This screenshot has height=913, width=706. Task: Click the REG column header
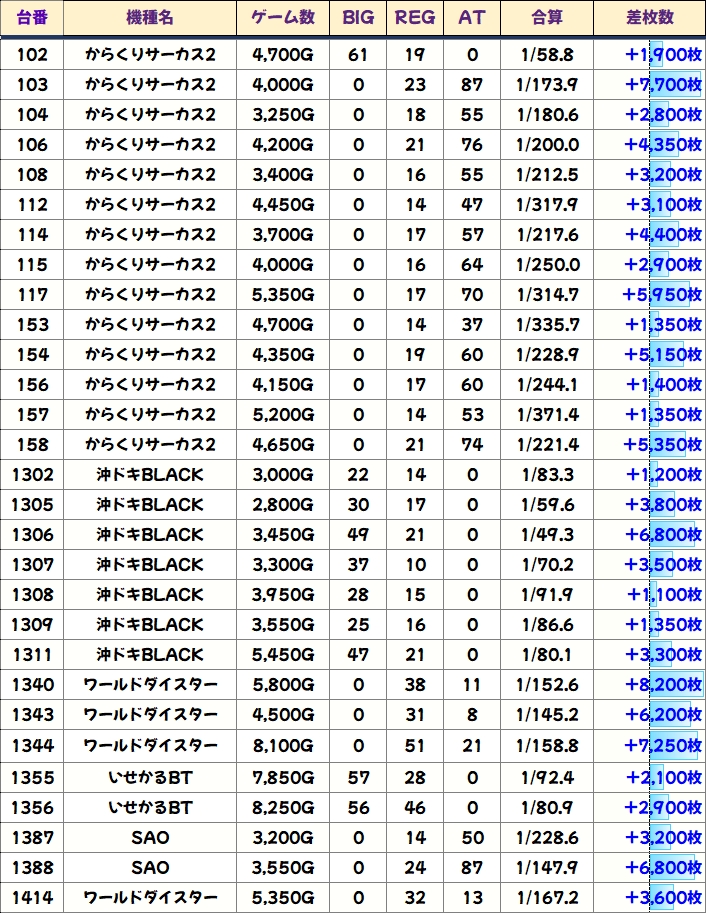[415, 17]
